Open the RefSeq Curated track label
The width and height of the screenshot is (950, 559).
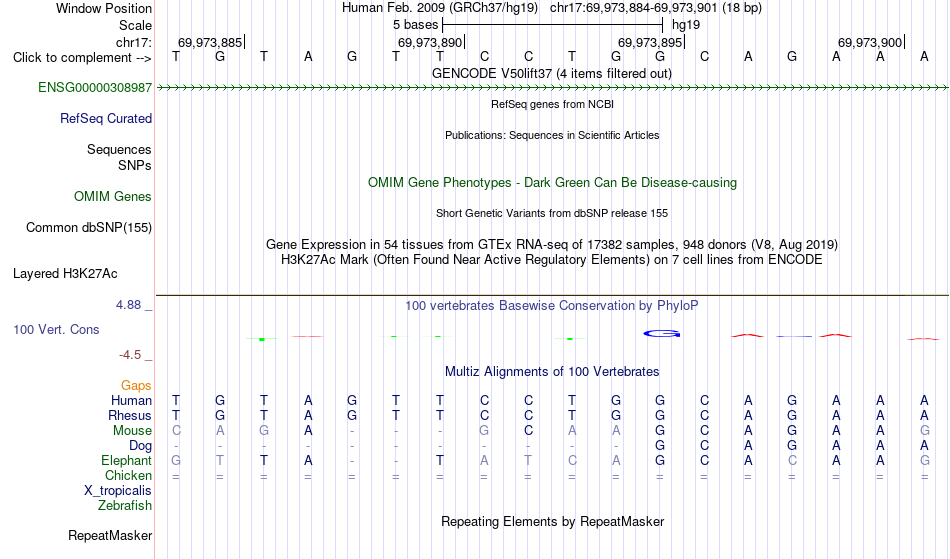(x=106, y=119)
